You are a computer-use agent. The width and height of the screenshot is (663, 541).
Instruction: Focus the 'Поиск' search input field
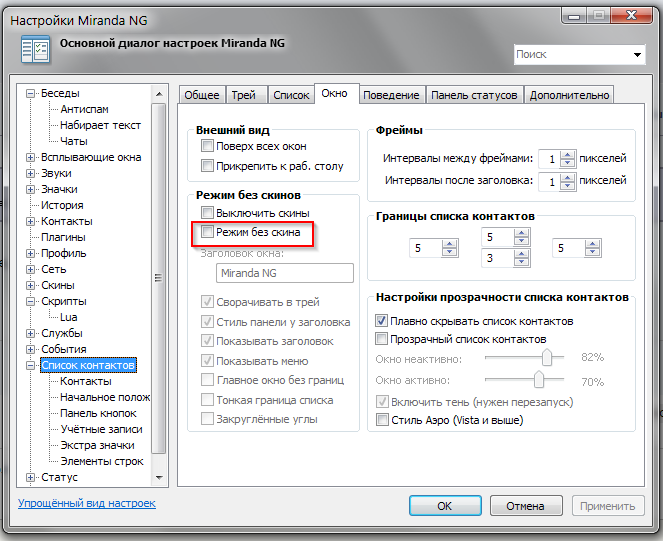572,55
